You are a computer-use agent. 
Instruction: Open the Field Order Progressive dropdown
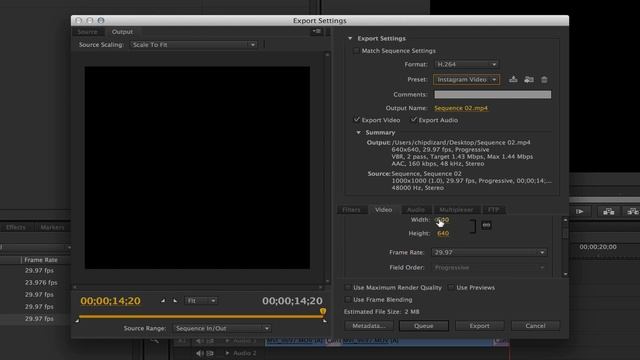click(489, 267)
